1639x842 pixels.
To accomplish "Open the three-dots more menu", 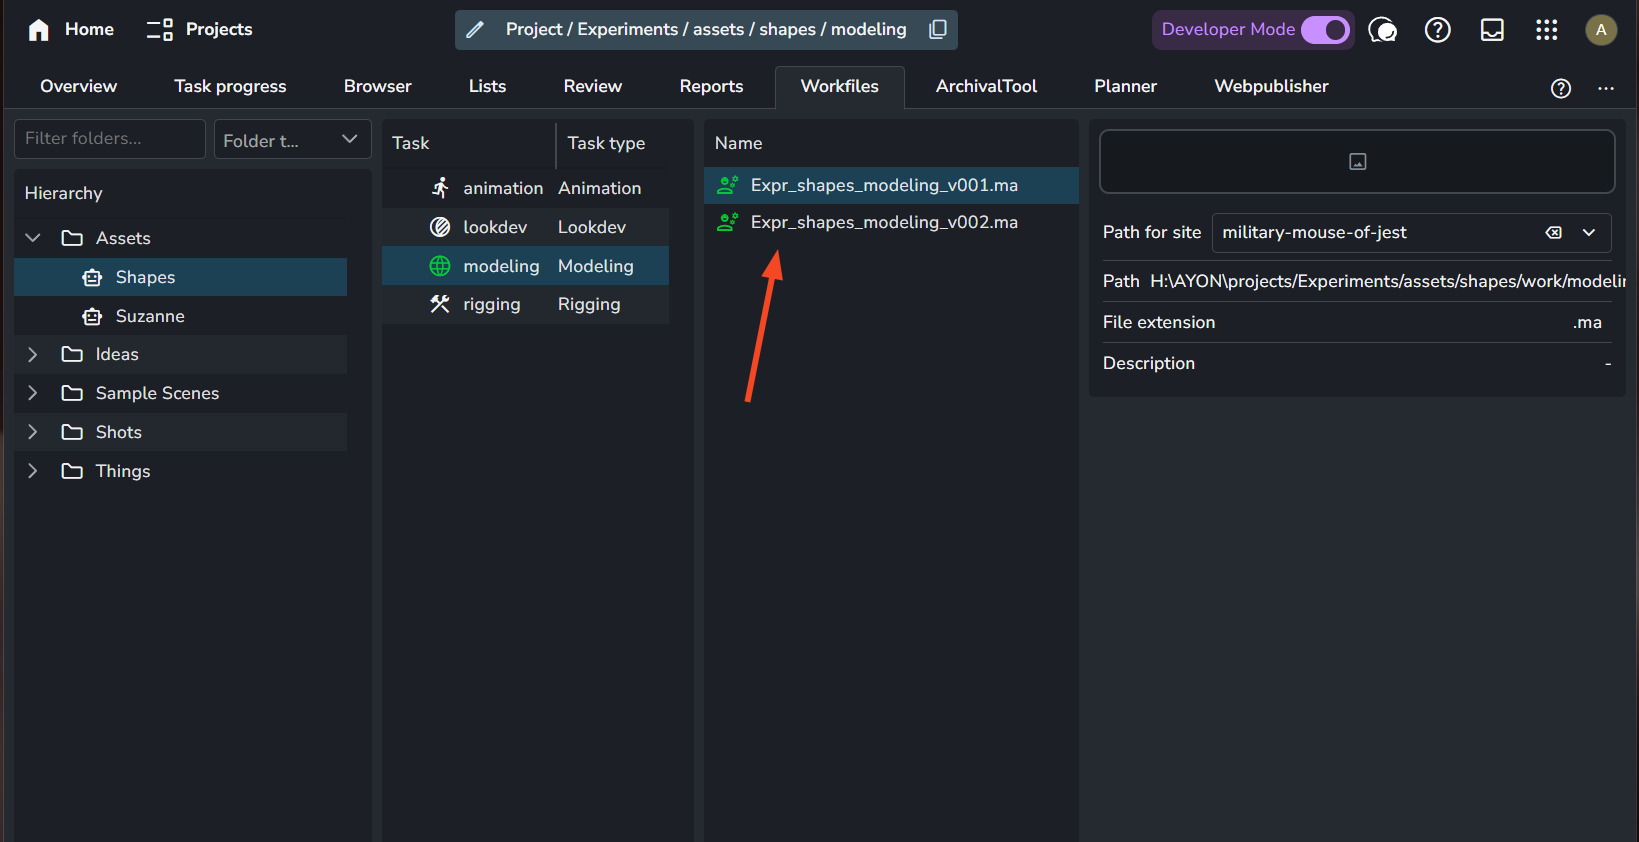I will pyautogui.click(x=1606, y=88).
